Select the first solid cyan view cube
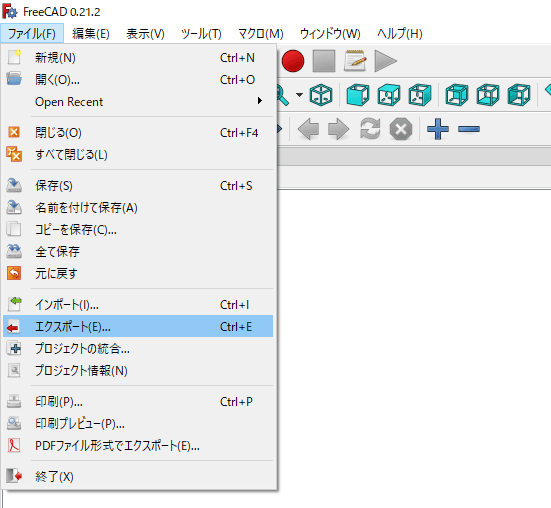Screen dimensions: 551x508 click(x=358, y=95)
